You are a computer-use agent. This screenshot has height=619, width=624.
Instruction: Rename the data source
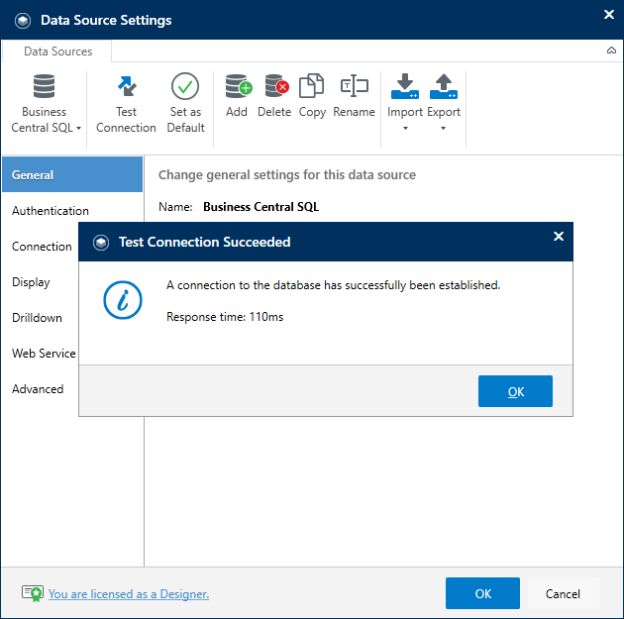[354, 96]
